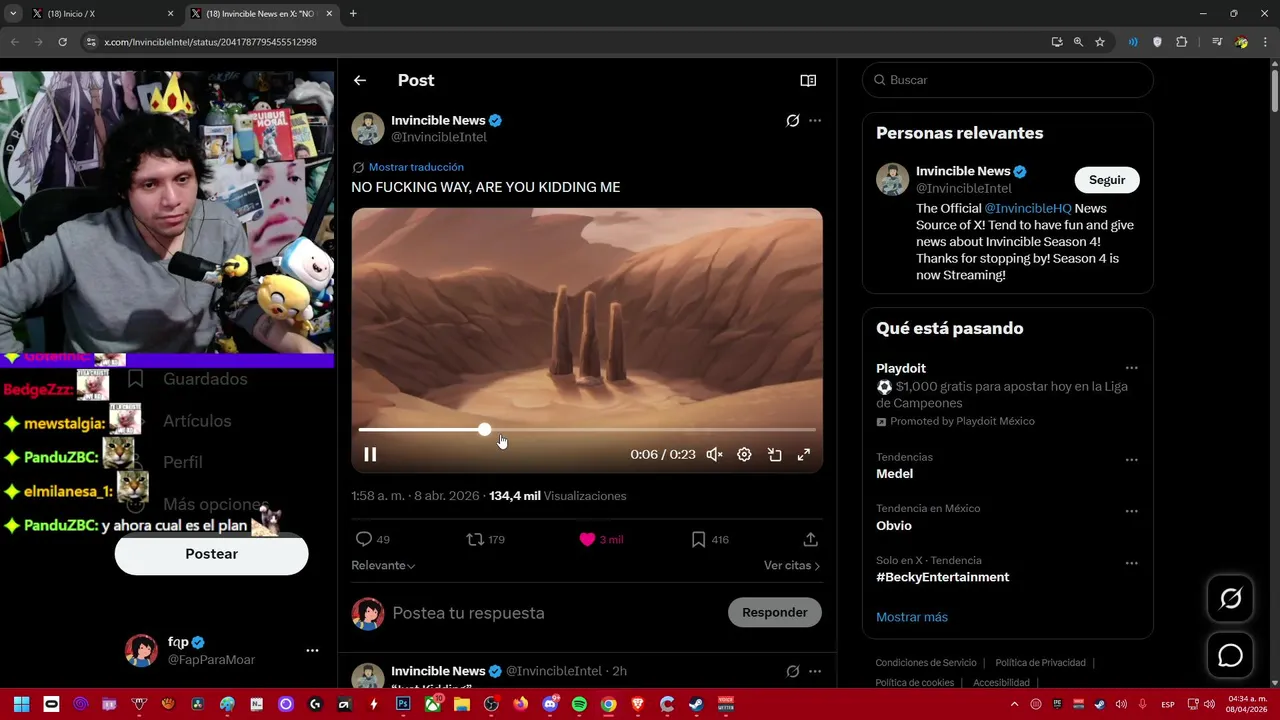Open Photoshop from the taskbar
This screenshot has height=720, width=1280.
(403, 704)
